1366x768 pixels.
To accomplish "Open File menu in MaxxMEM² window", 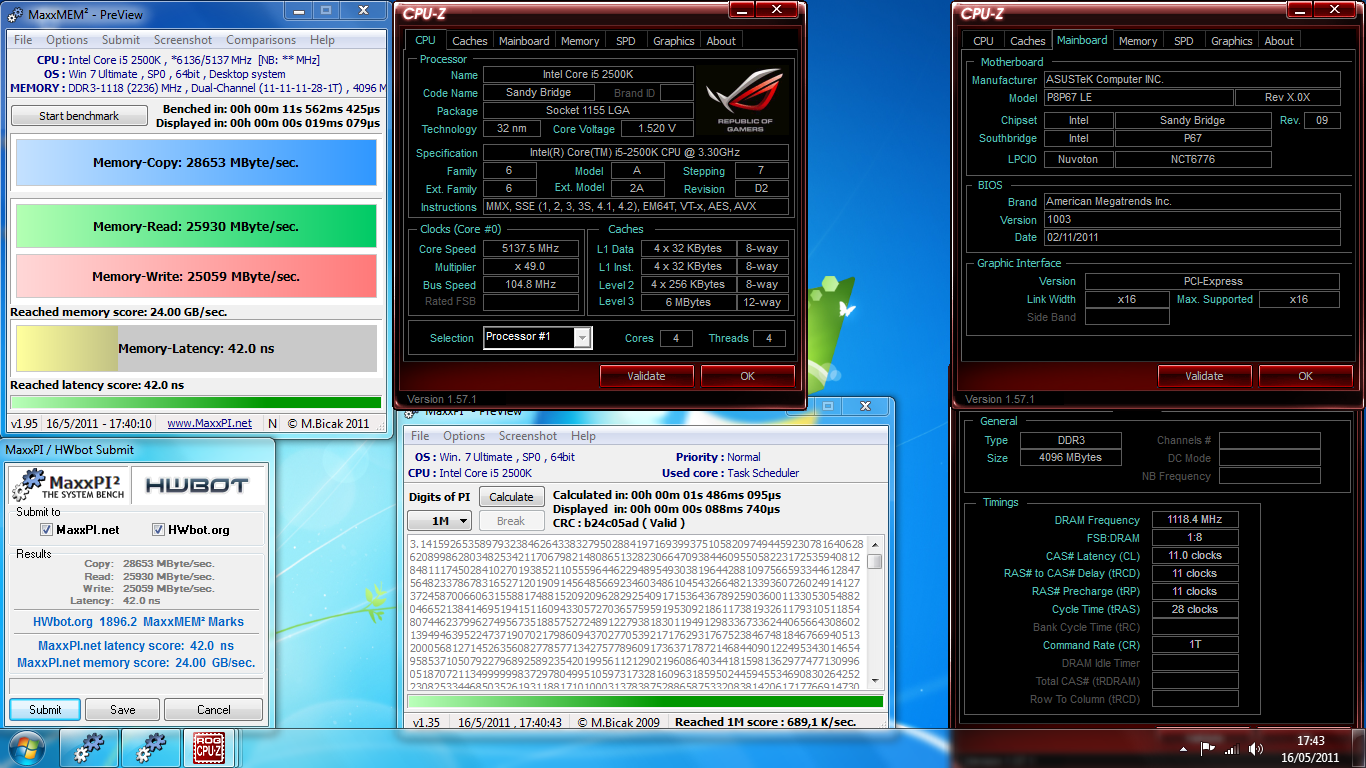I will [x=23, y=40].
